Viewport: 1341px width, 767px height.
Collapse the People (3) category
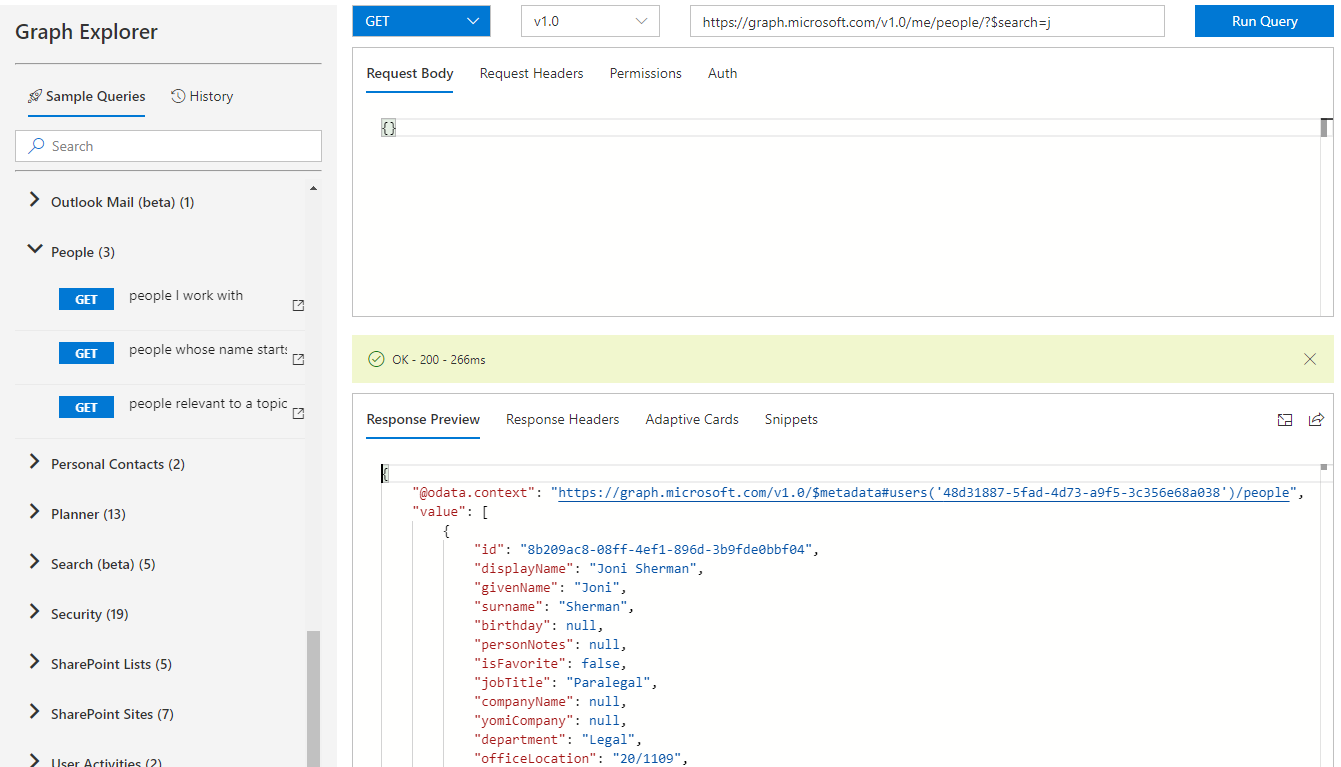click(x=35, y=250)
